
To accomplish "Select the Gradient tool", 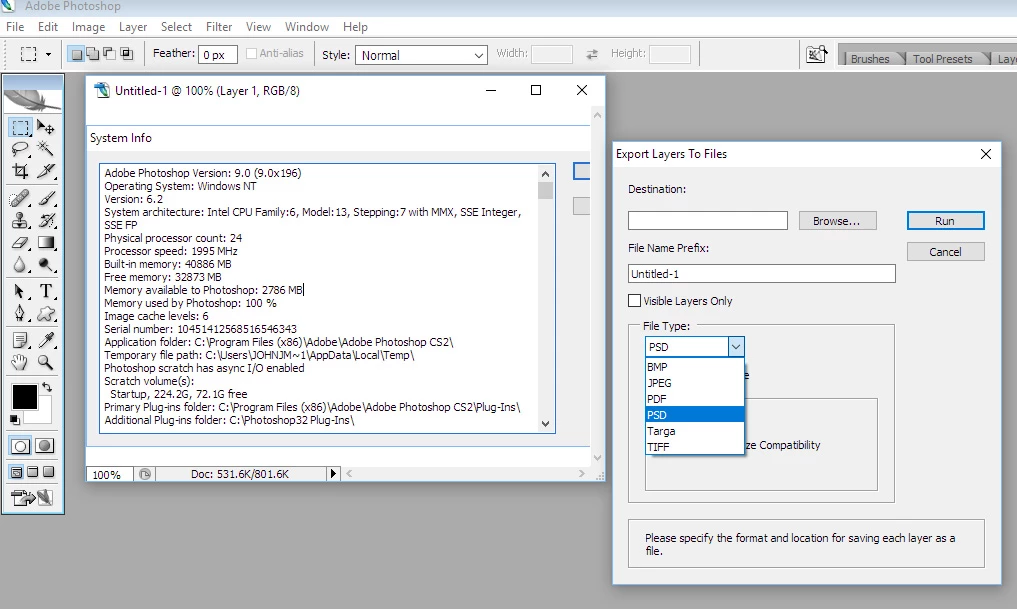I will (45, 243).
